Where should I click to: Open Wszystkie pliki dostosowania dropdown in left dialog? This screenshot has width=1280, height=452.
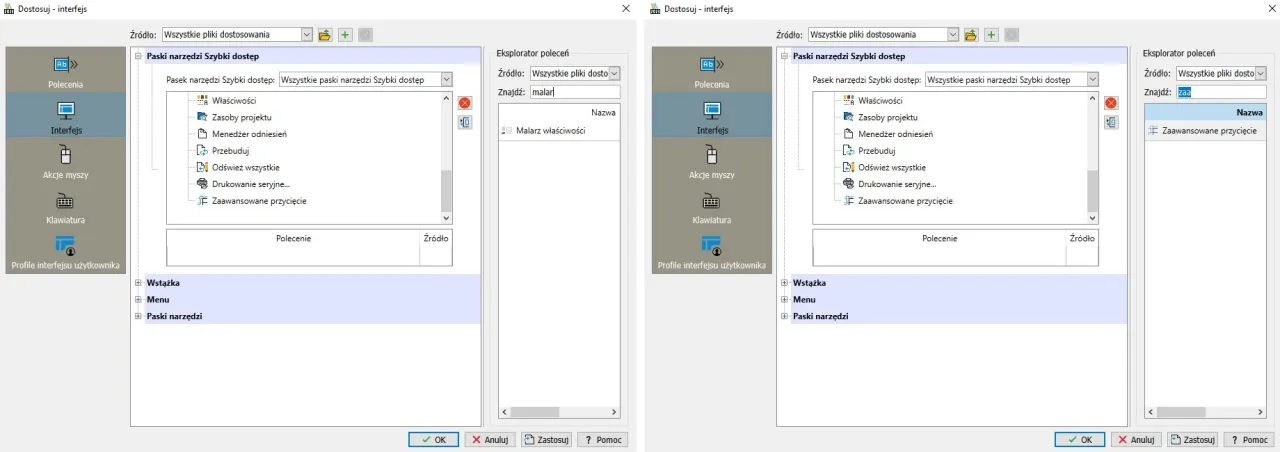(x=306, y=35)
